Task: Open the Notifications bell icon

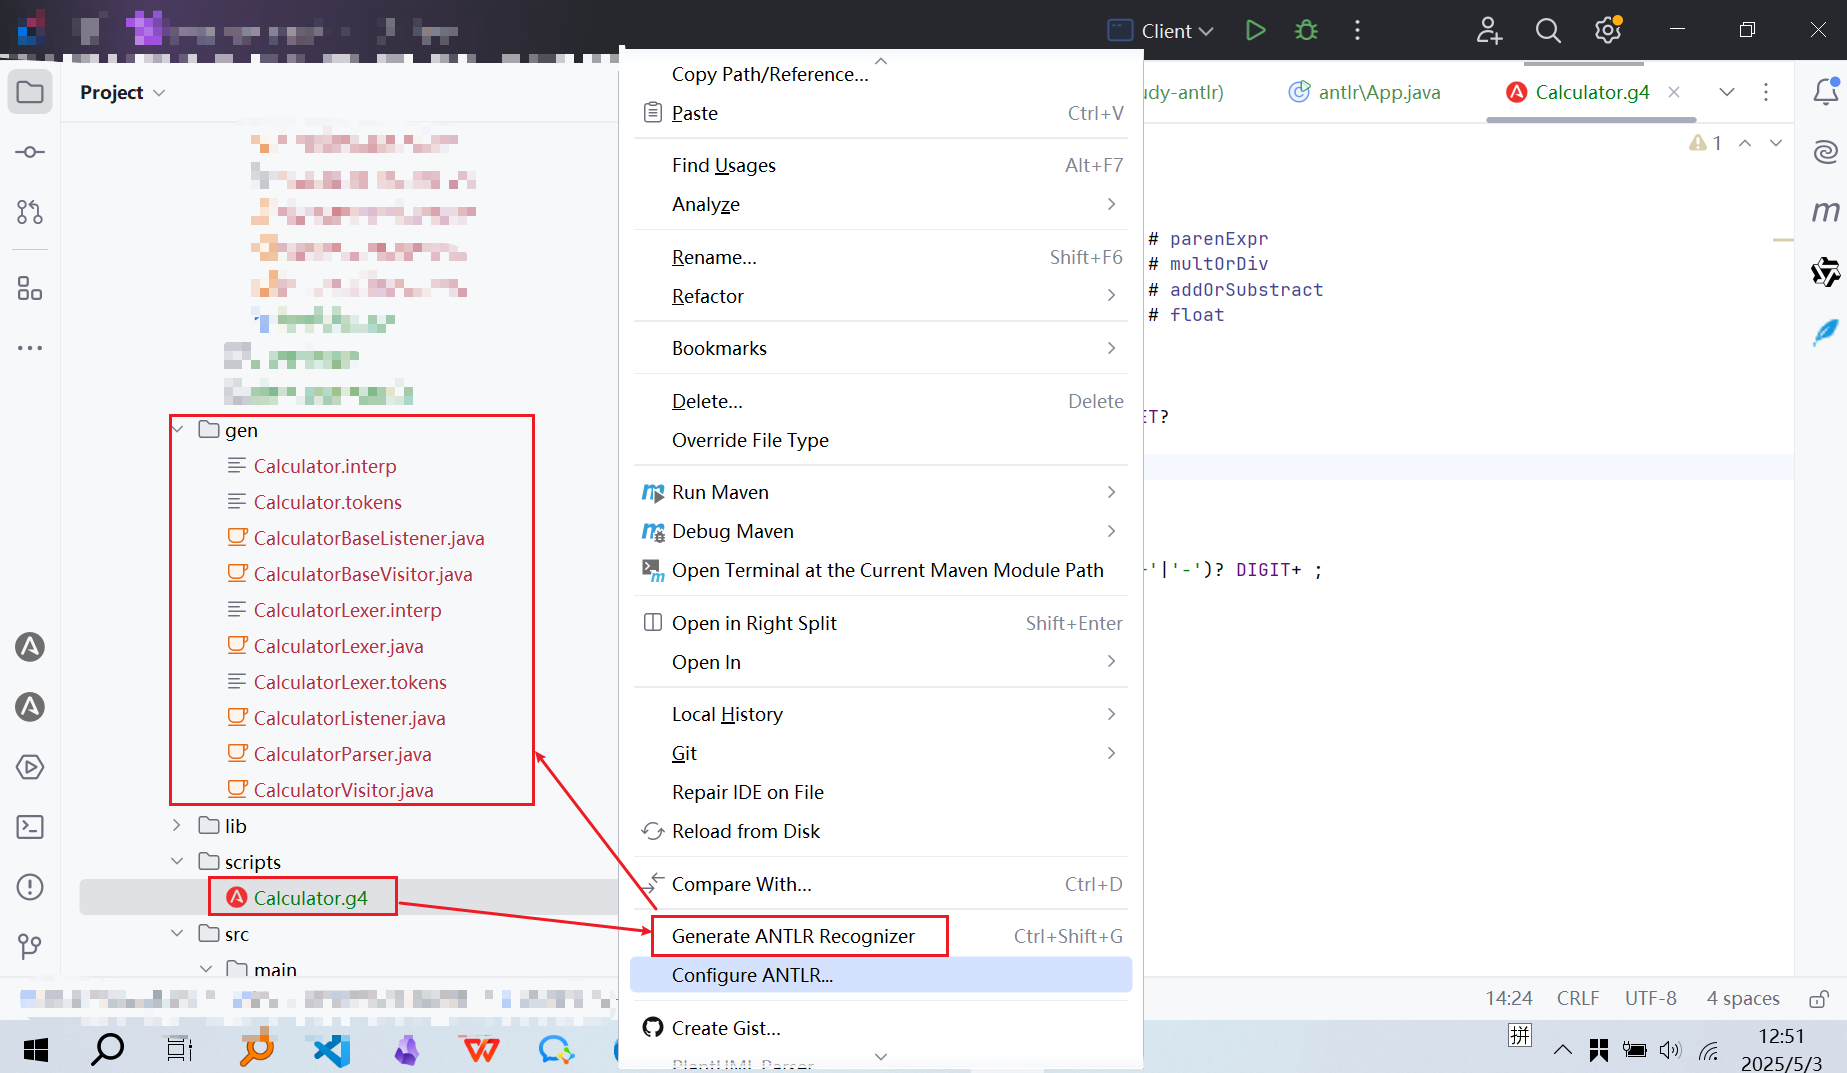Action: point(1826,92)
